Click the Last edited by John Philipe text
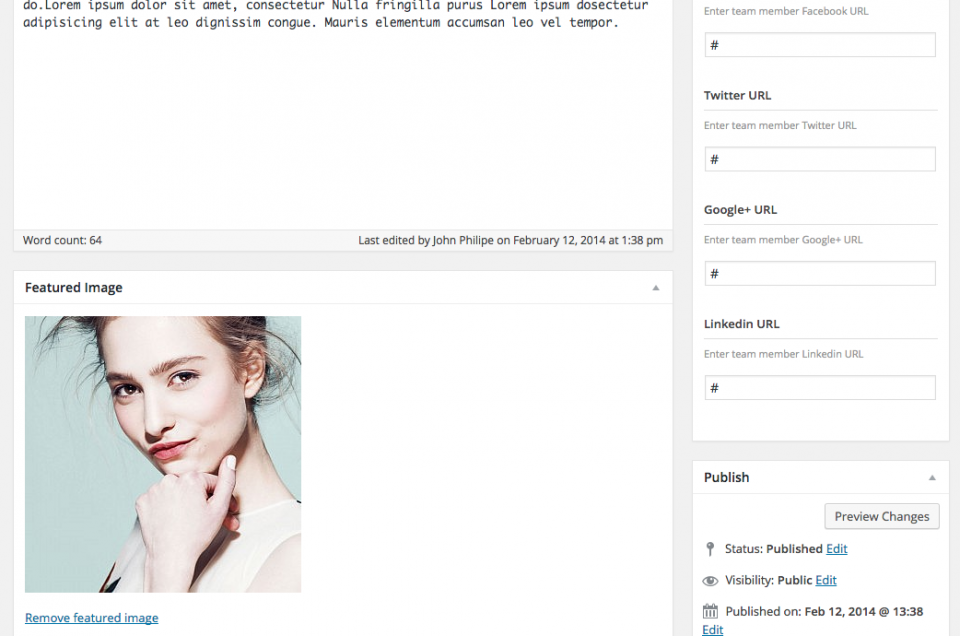 tap(511, 240)
